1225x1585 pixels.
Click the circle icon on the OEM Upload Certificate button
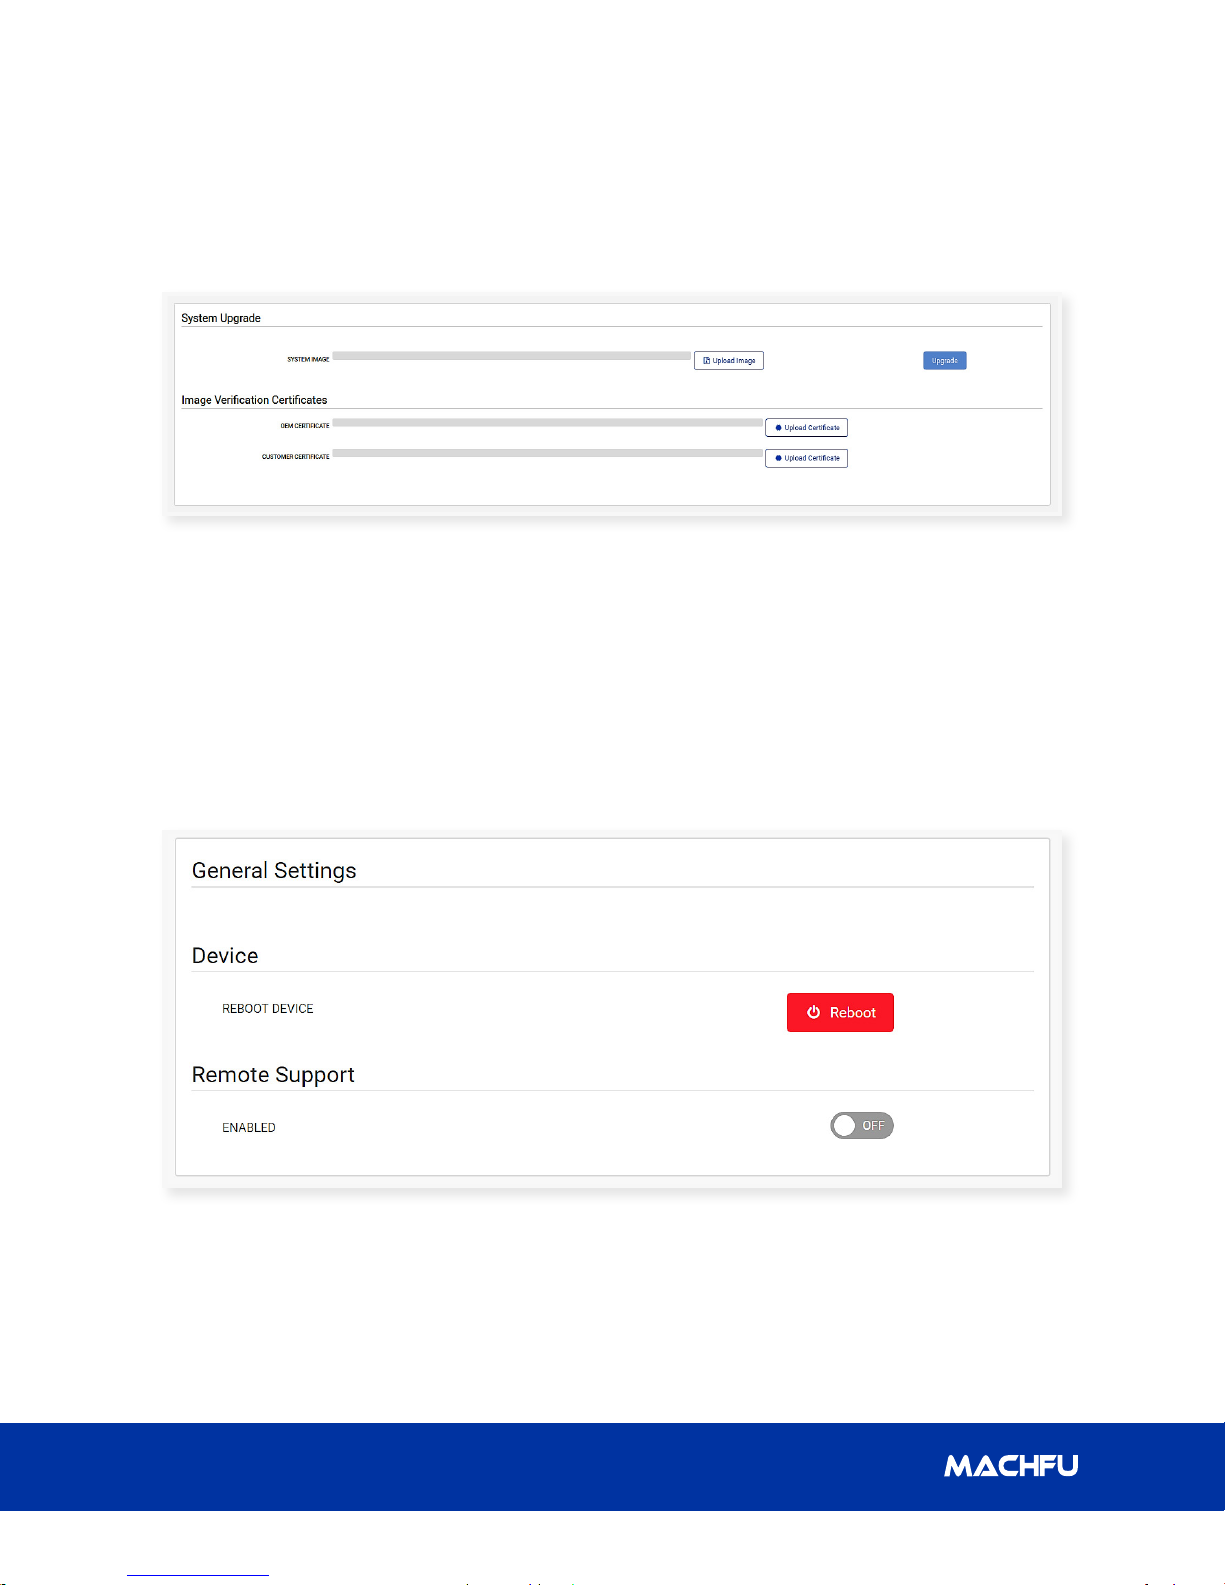(778, 428)
